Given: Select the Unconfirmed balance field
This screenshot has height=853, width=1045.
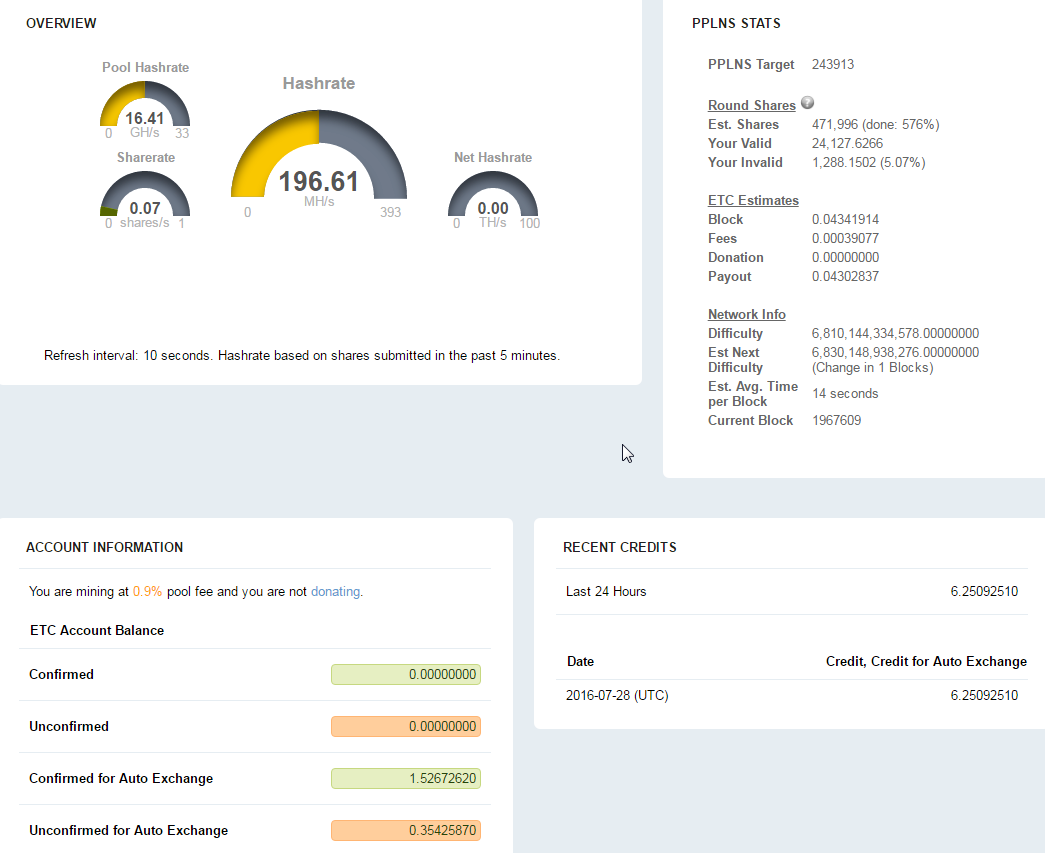Looking at the screenshot, I should click(406, 727).
